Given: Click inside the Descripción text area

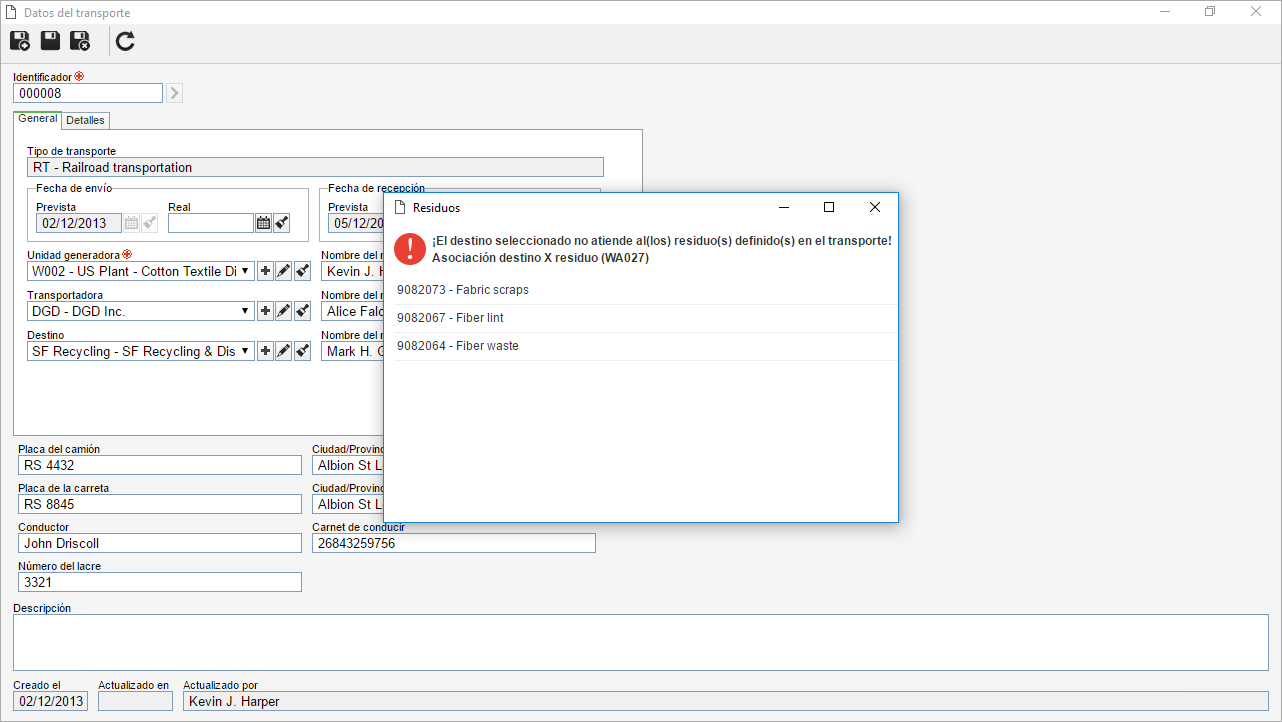Looking at the screenshot, I should point(640,642).
